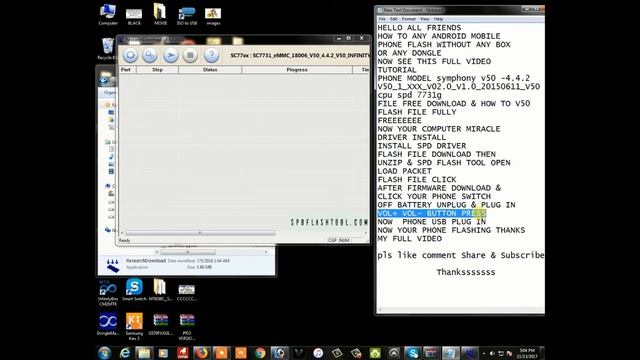Viewport: 640px width, 360px height.
Task: Click 'pls like comment Share & Subscribe' line
Action: [x=460, y=256]
